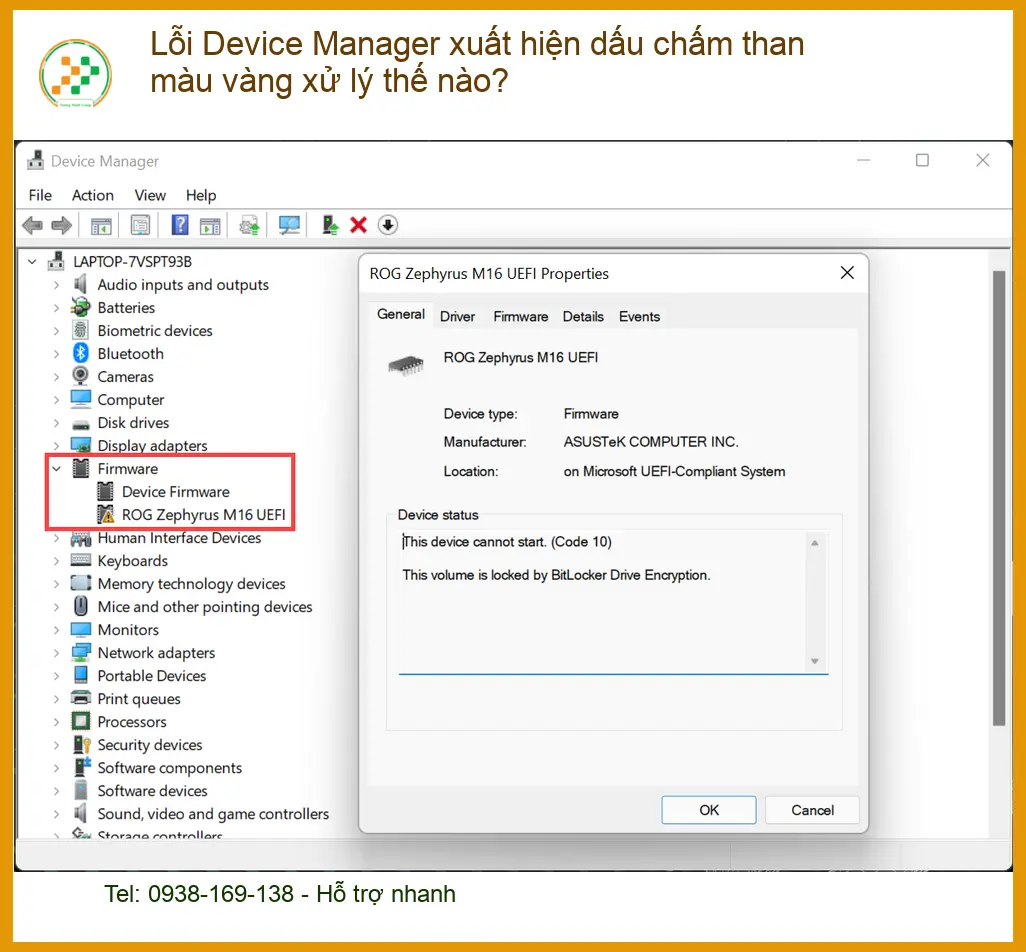Switch to the Driver tab

click(457, 317)
